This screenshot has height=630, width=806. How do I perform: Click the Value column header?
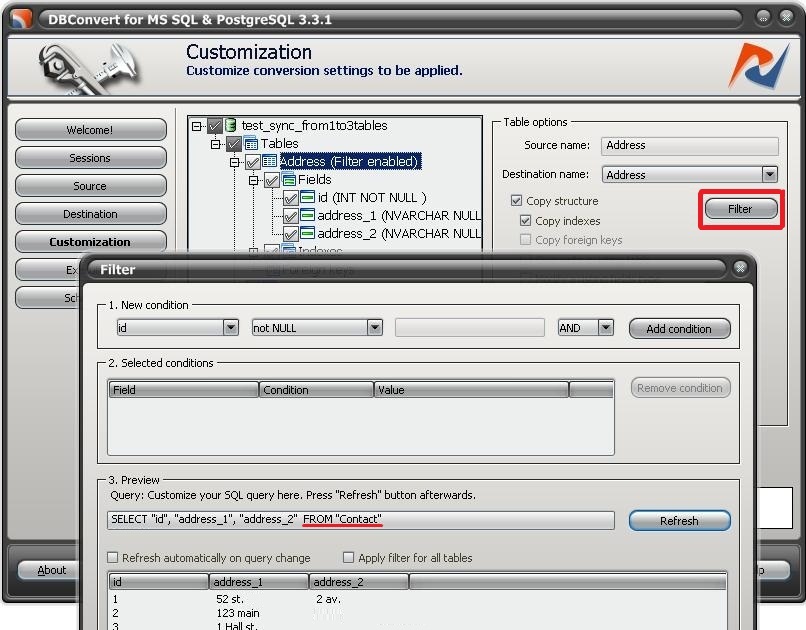tap(472, 390)
